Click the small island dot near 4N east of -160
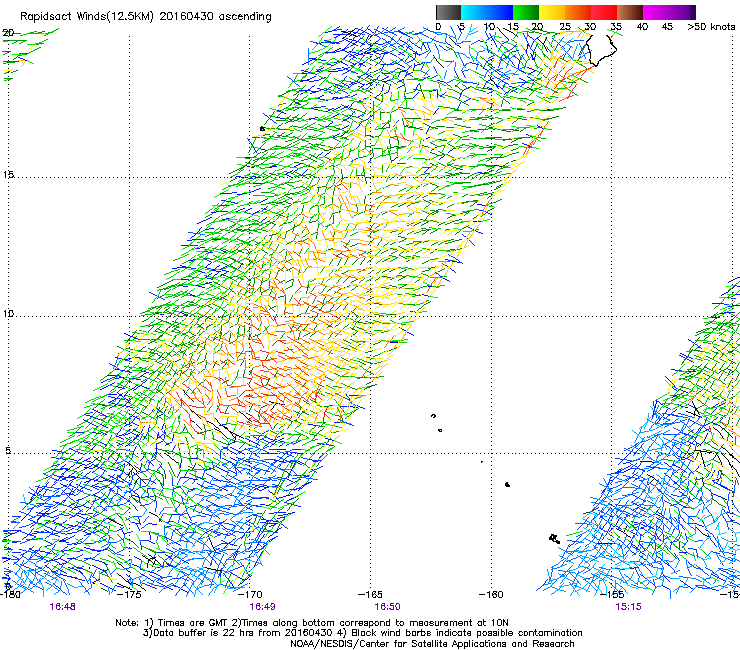740x650 pixels. [x=507, y=484]
